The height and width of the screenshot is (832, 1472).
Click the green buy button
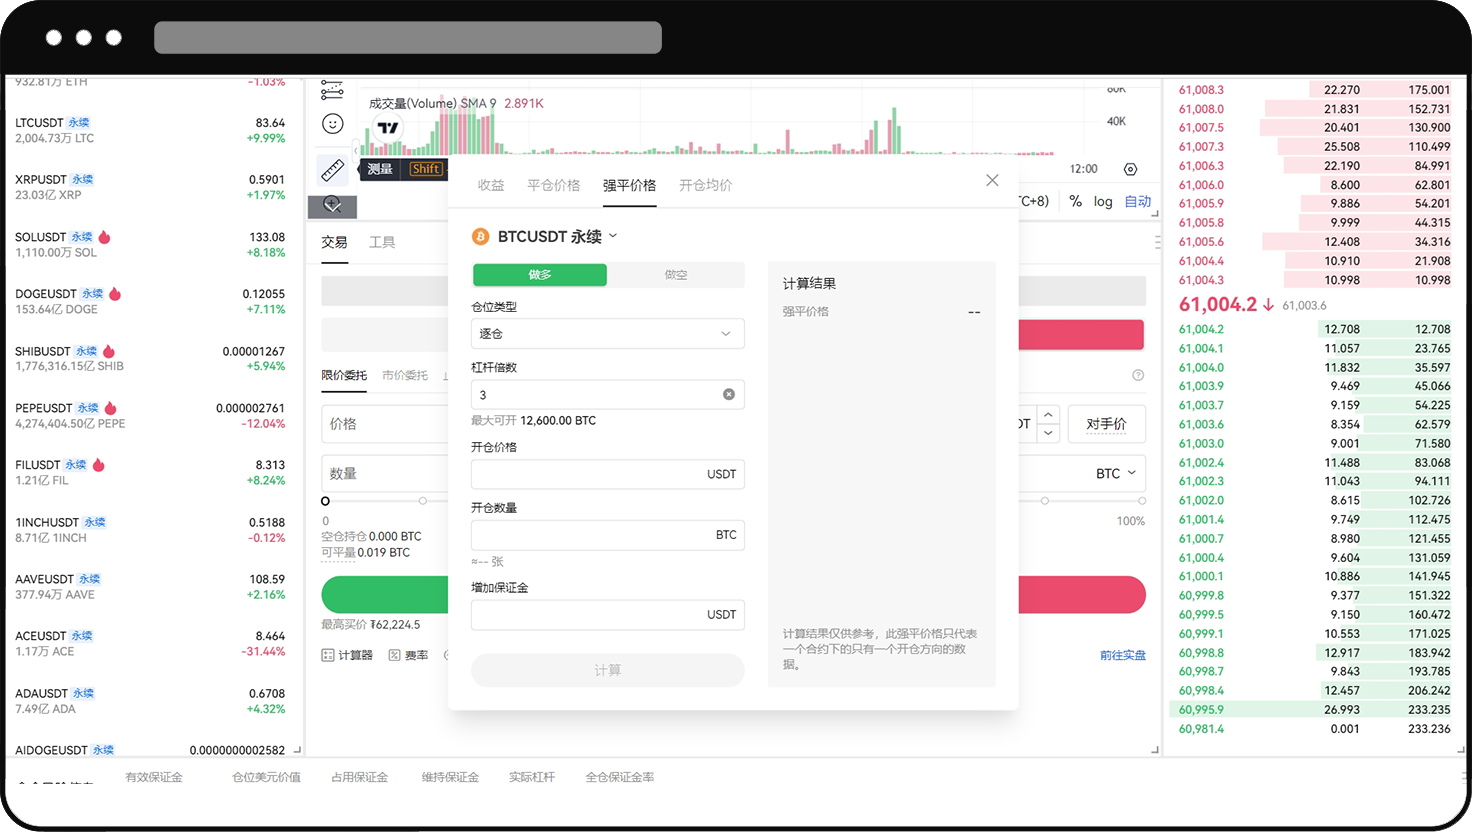tap(385, 594)
